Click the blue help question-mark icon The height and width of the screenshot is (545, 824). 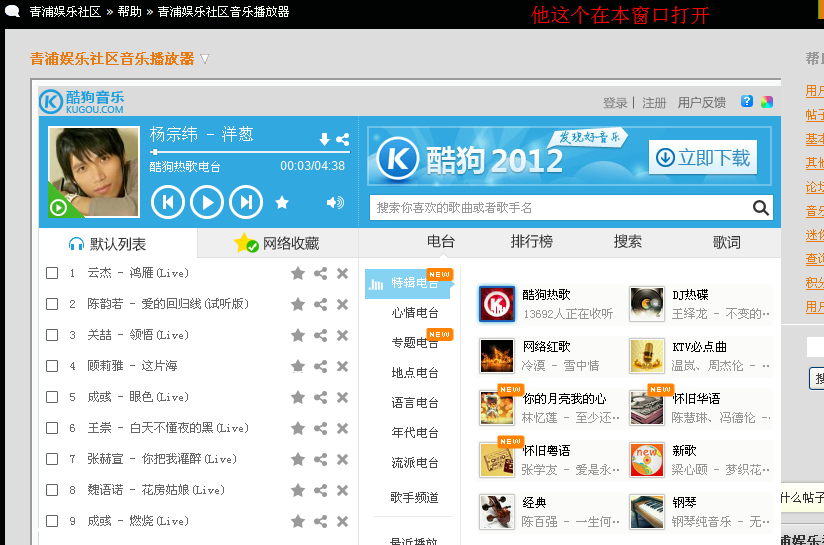[747, 101]
